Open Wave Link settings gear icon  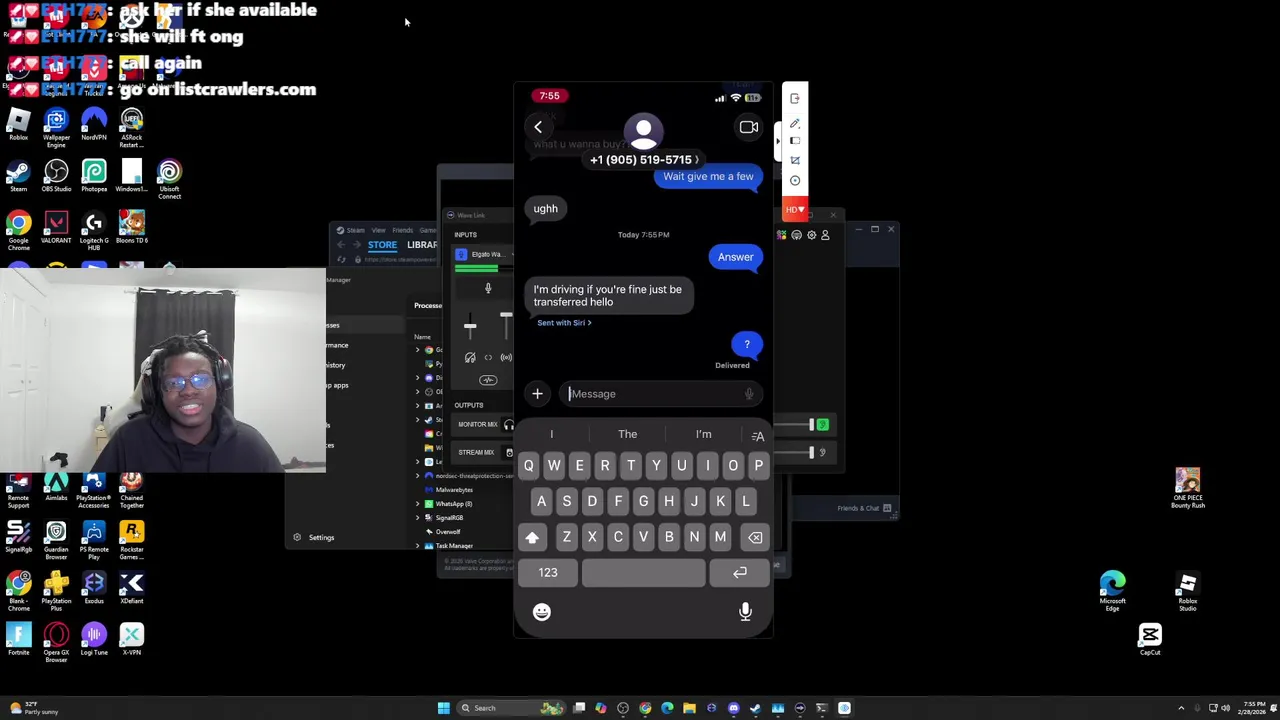[x=811, y=235]
